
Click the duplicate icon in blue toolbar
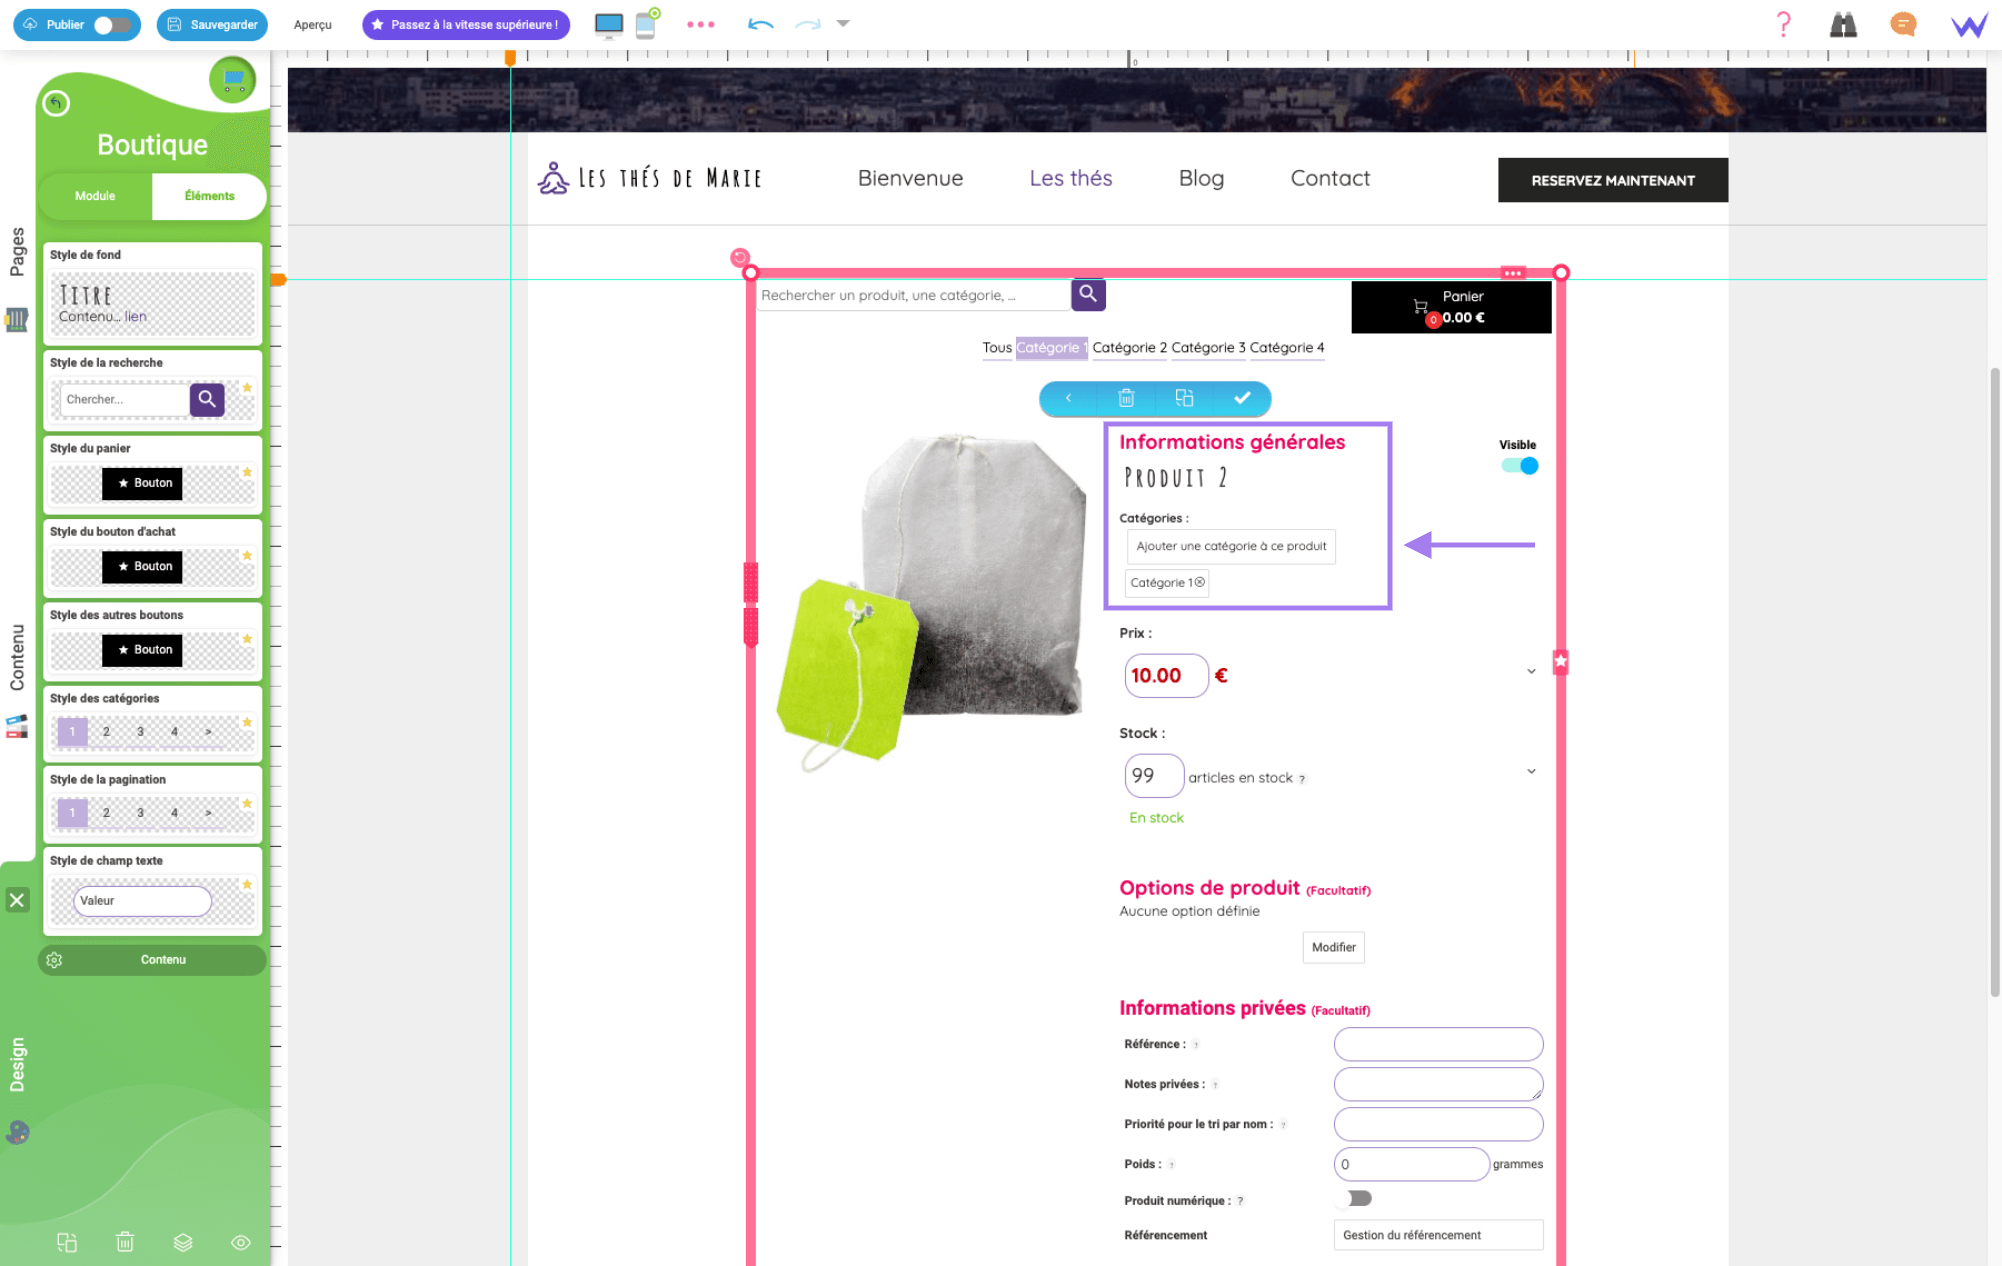pos(1184,398)
